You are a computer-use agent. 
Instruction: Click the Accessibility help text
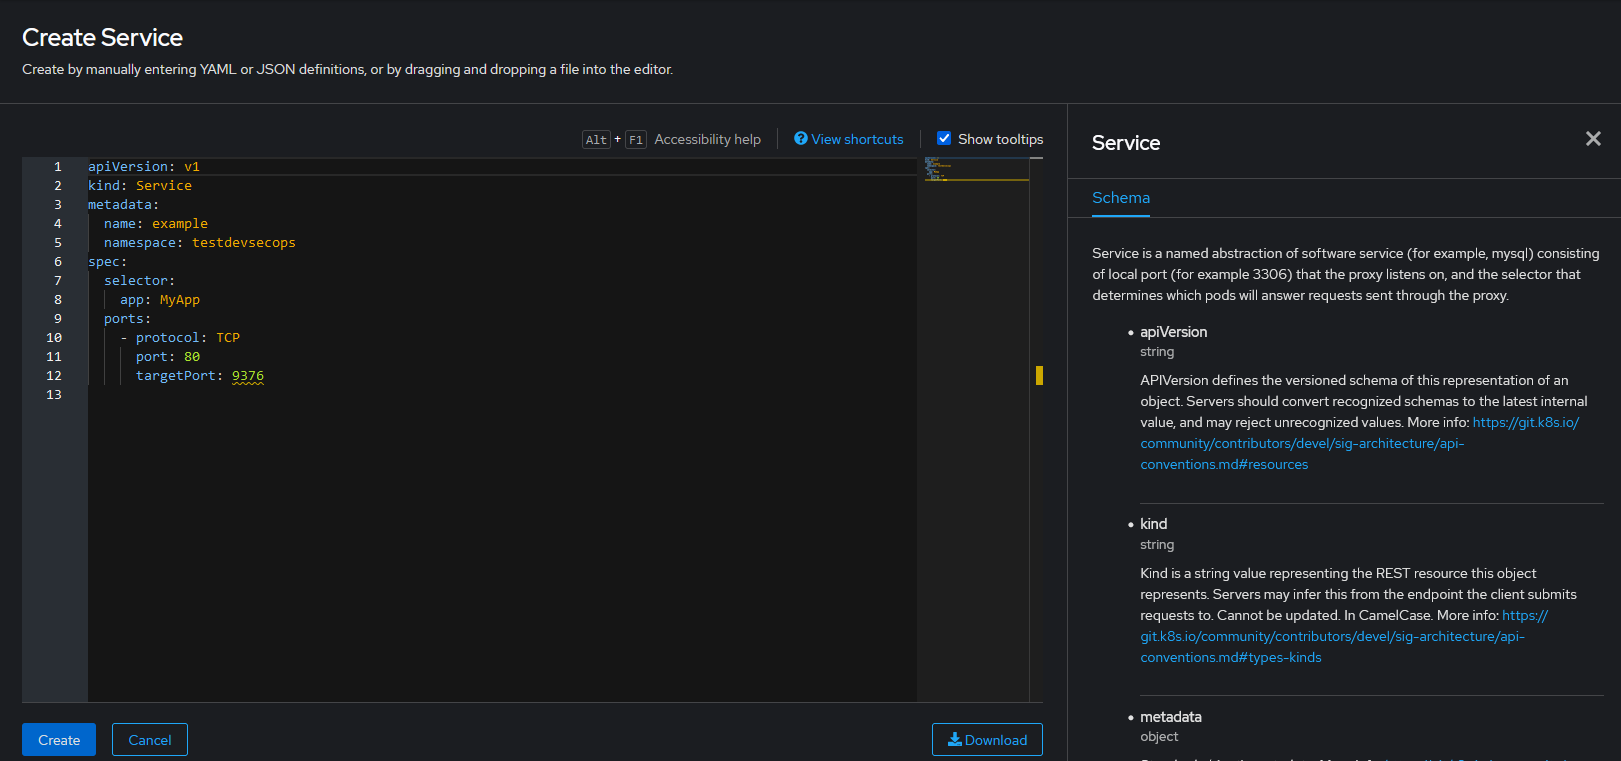coord(707,139)
